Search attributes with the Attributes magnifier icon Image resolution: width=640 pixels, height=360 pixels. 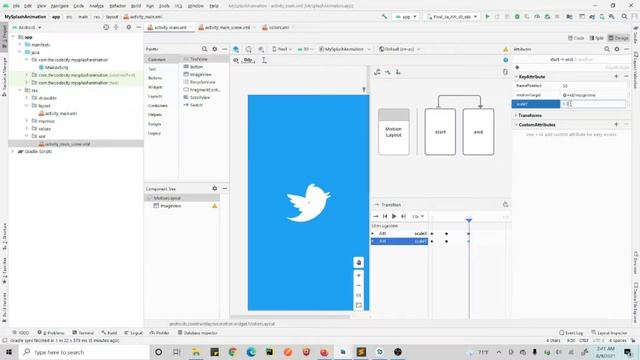[x=607, y=49]
